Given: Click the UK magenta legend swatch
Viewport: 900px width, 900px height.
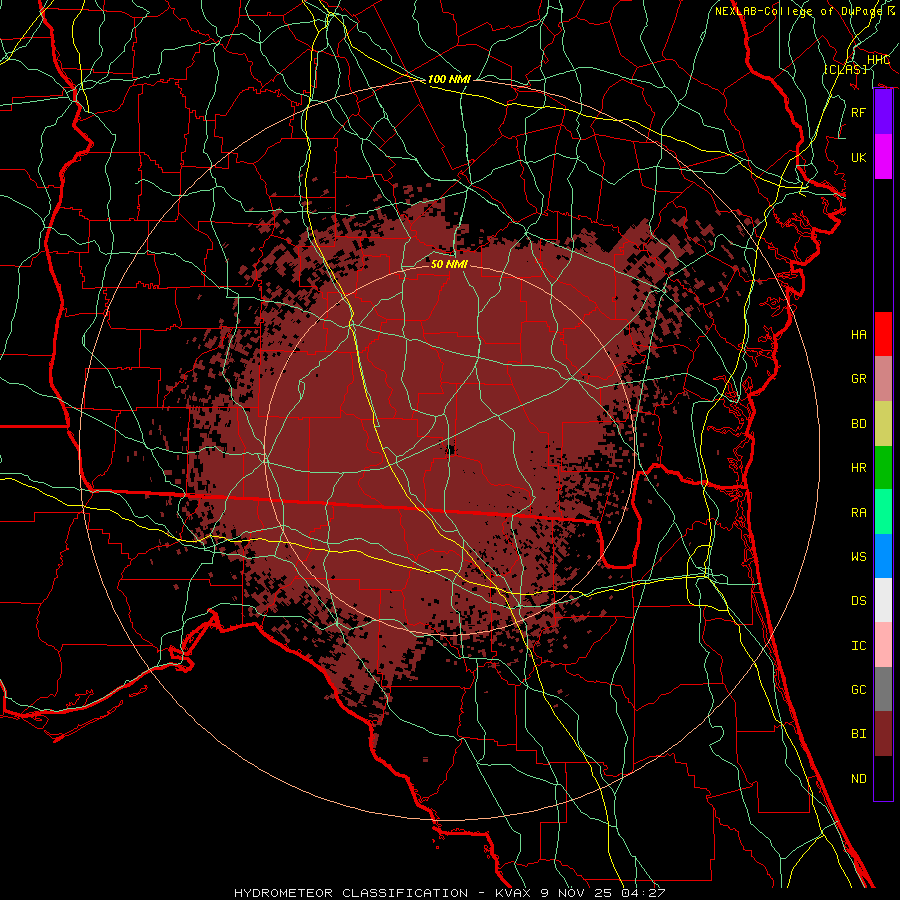Looking at the screenshot, I should click(x=883, y=157).
